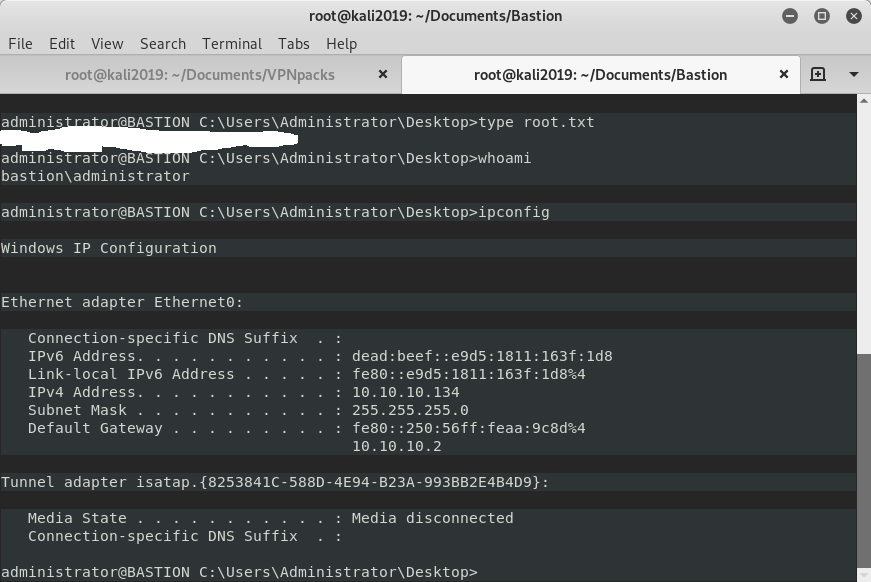Click the 'Media State' label
871x582 pixels.
[x=77, y=518]
